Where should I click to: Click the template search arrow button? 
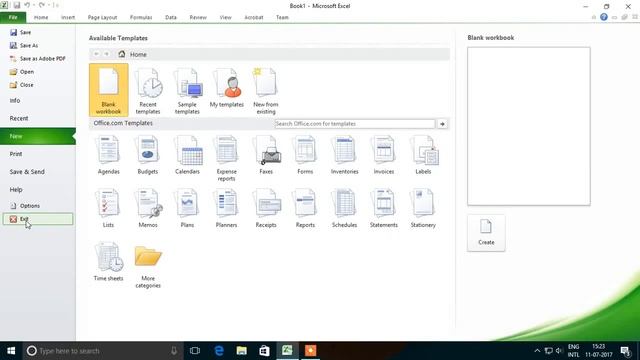[442, 124]
